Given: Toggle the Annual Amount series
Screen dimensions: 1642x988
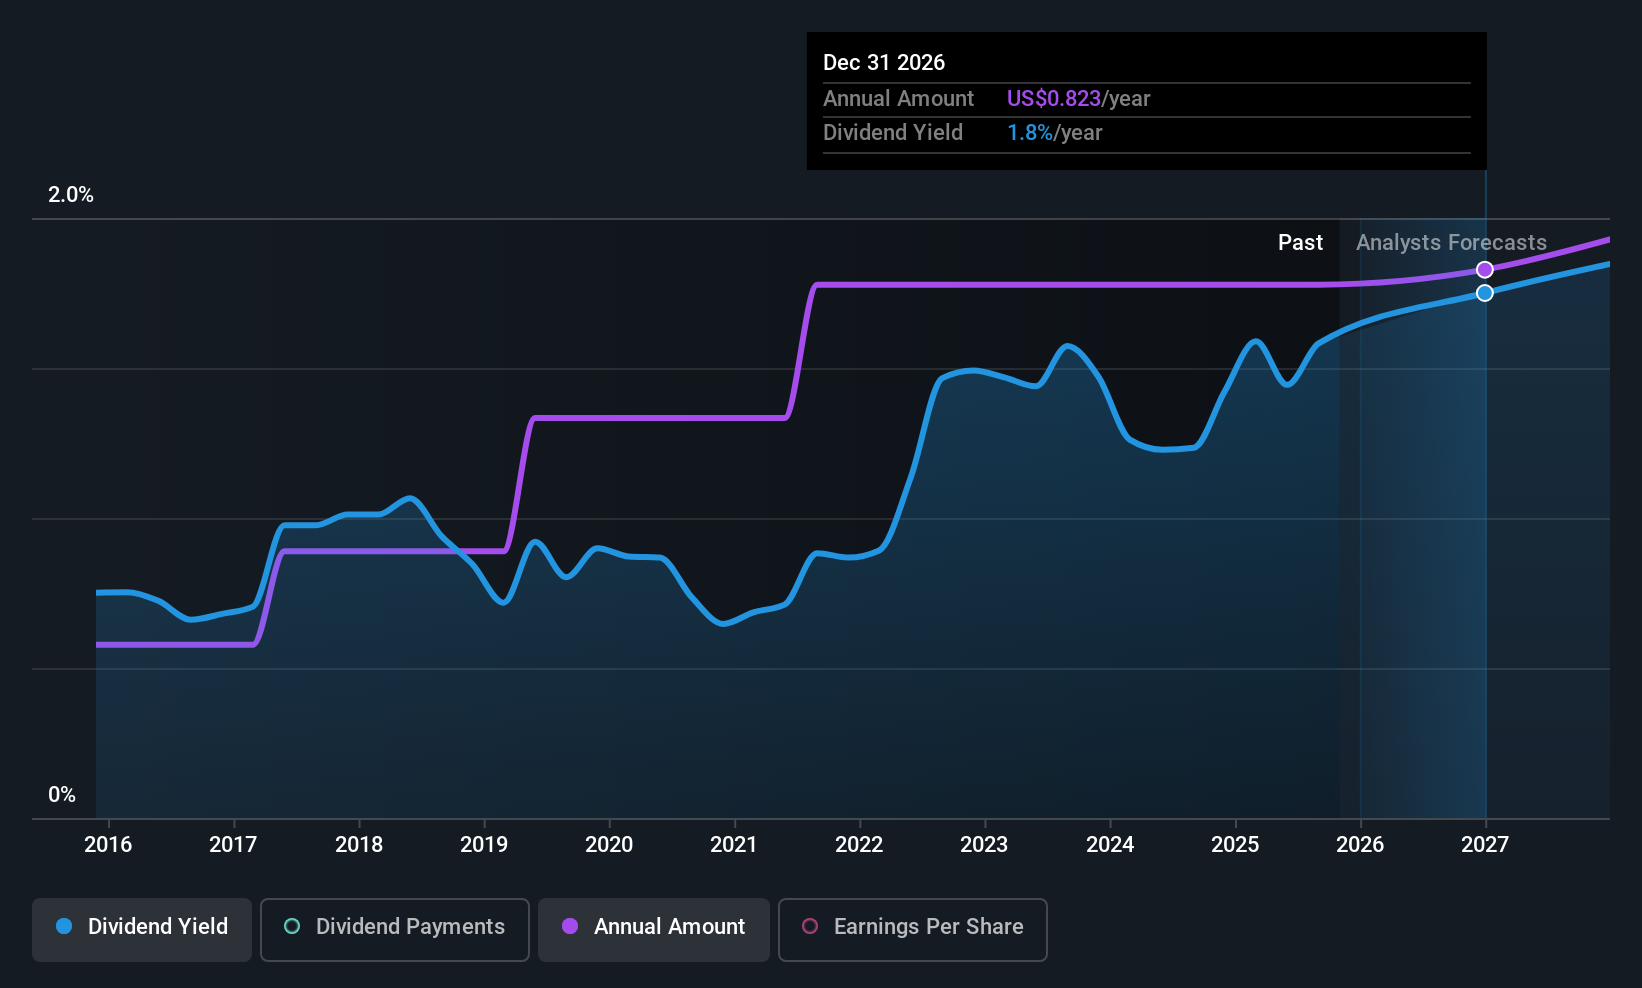Looking at the screenshot, I should [x=654, y=929].
